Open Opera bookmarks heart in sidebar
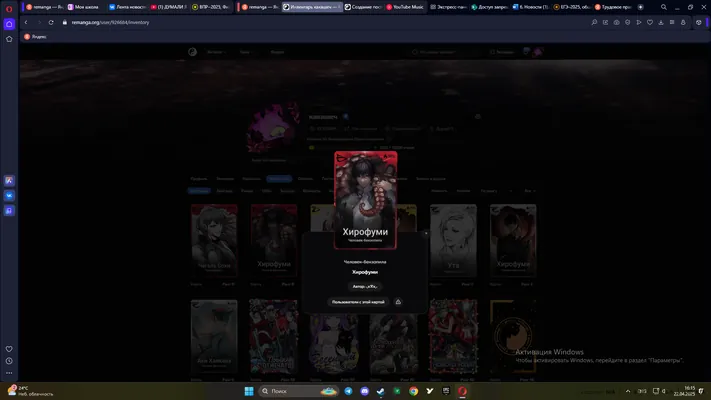 [9, 349]
